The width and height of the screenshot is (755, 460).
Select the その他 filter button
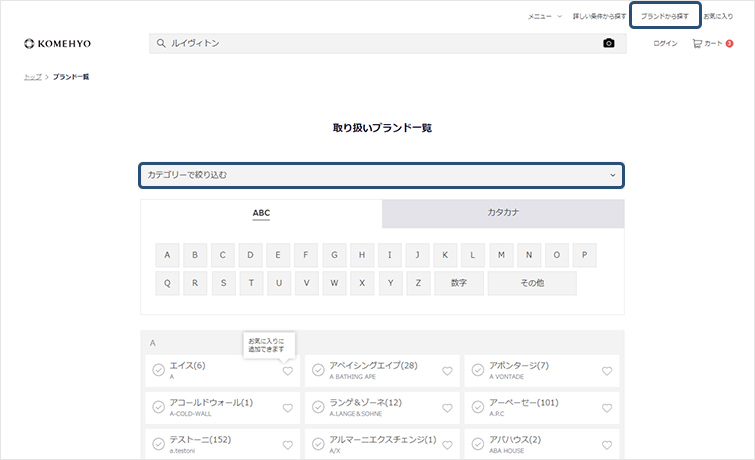[532, 283]
